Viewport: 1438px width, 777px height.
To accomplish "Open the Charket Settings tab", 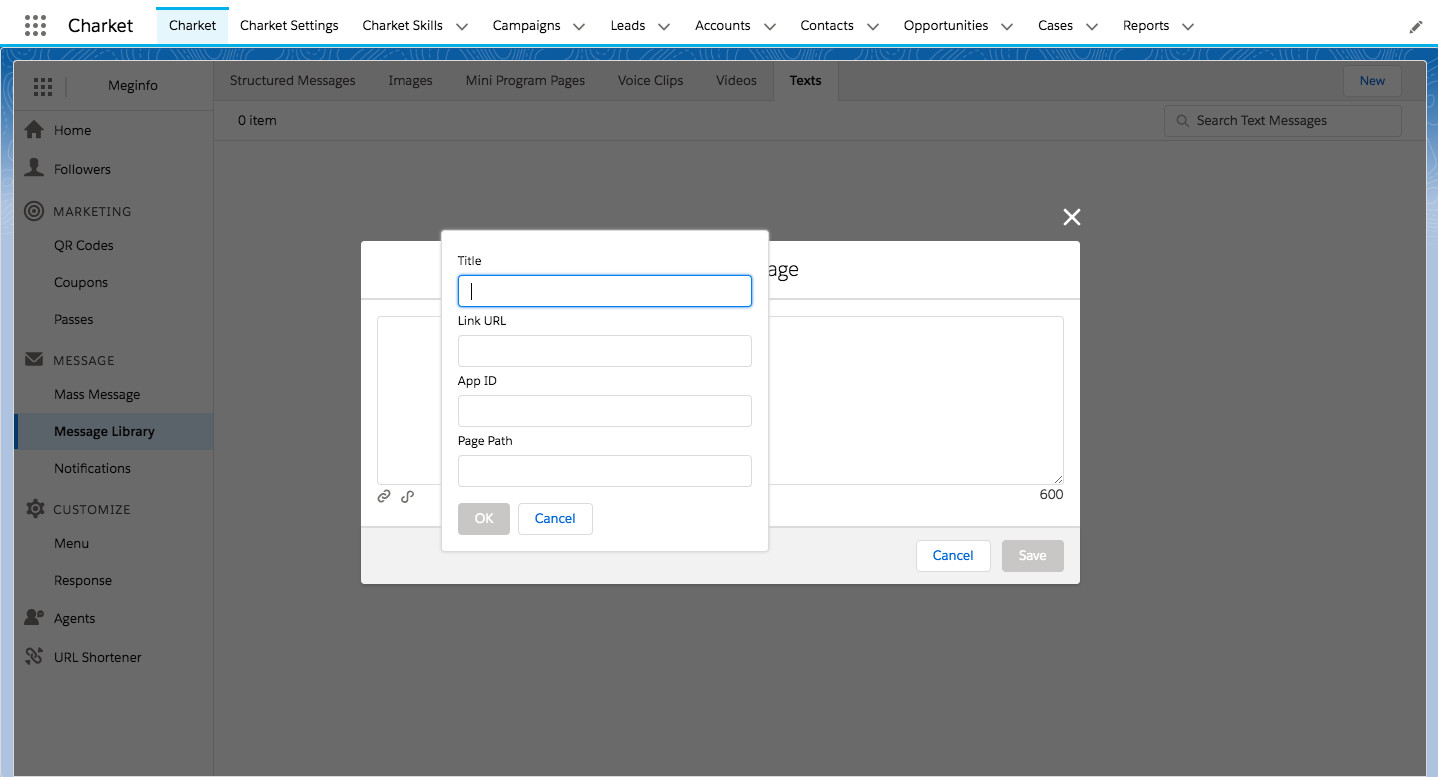I will tap(289, 25).
